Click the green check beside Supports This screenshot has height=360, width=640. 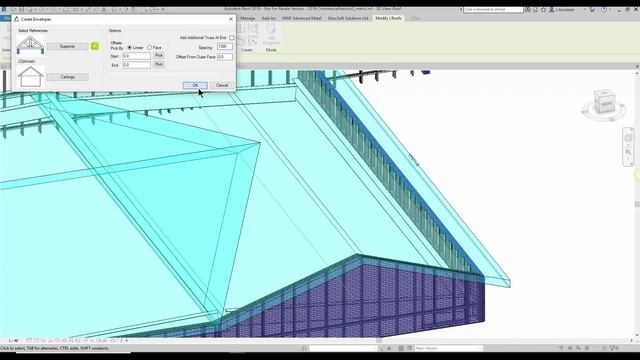tap(95, 46)
